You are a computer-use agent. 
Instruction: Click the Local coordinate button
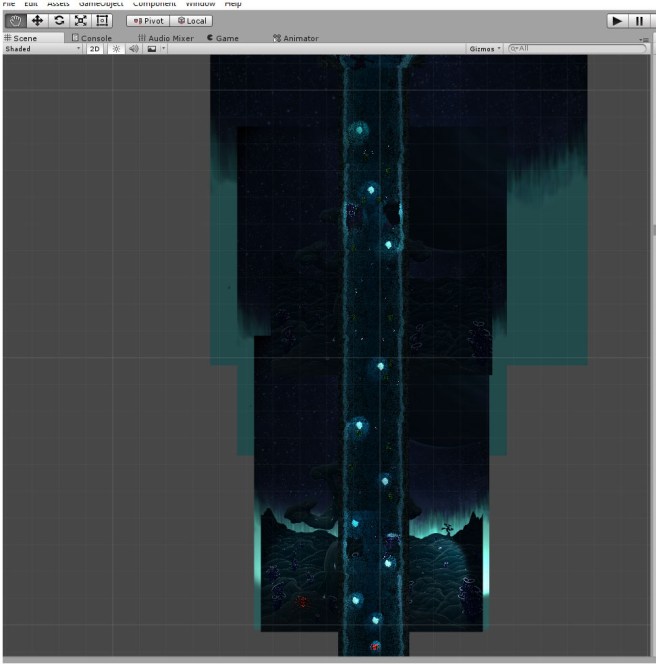(x=191, y=21)
